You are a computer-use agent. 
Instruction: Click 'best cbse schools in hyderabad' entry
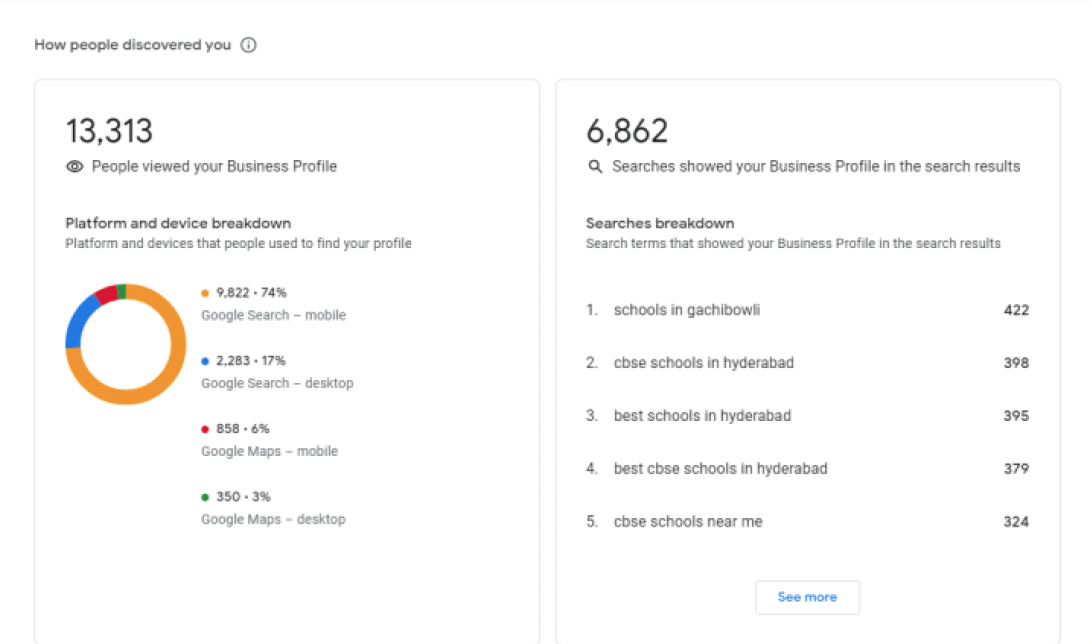[x=720, y=468]
